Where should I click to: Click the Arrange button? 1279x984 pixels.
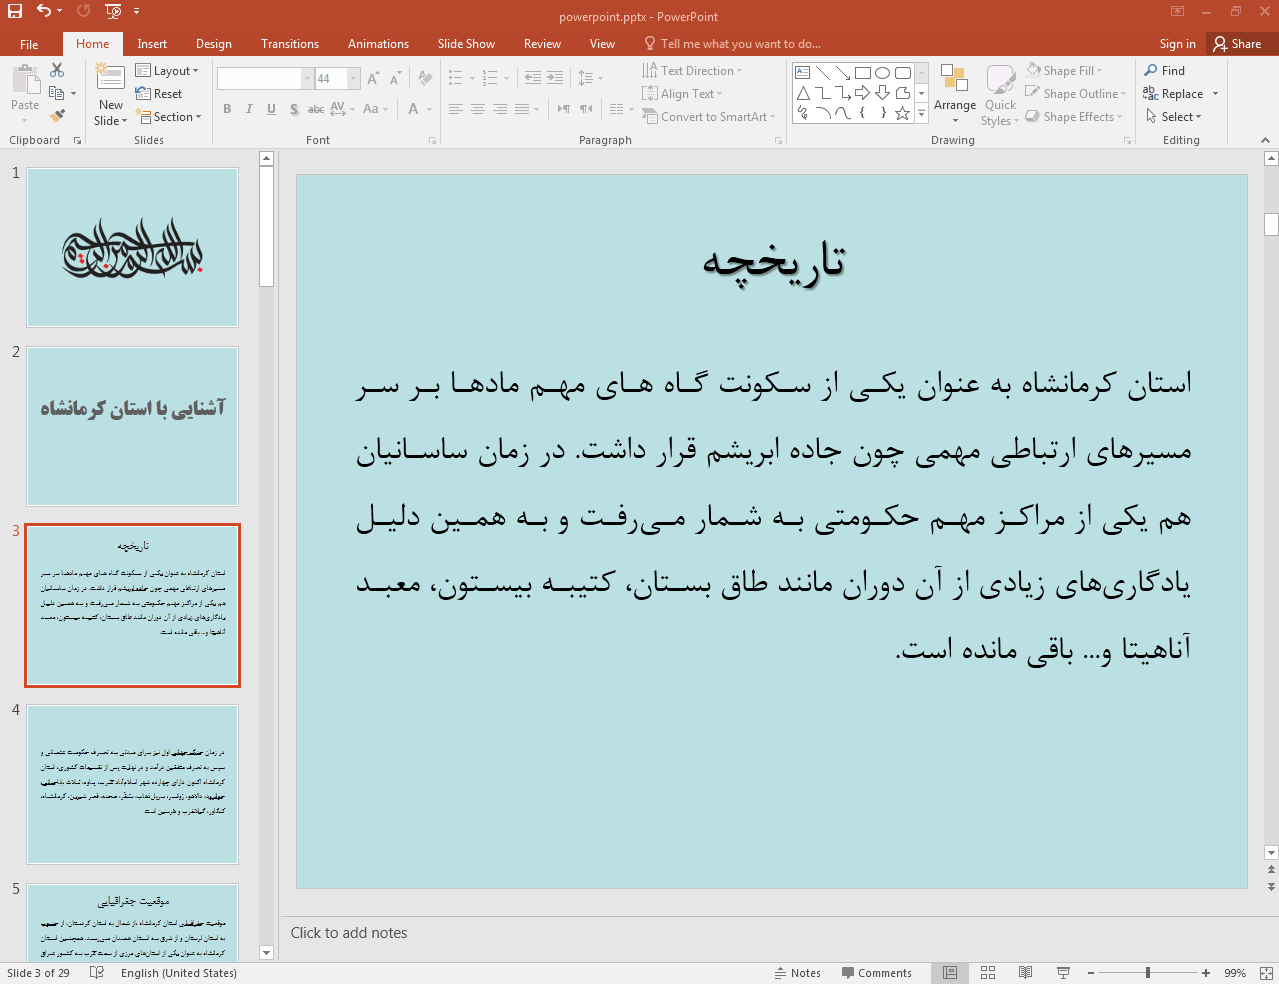954,93
